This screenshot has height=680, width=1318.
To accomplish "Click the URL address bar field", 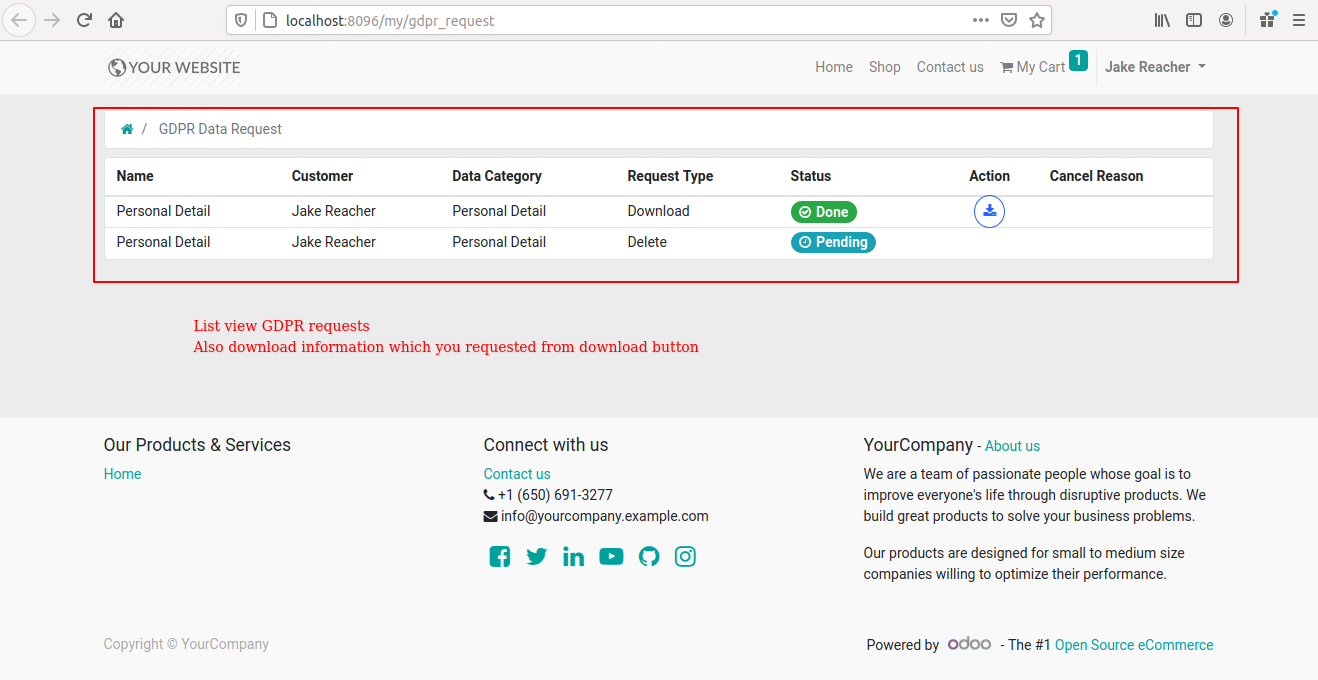I will click(x=620, y=20).
